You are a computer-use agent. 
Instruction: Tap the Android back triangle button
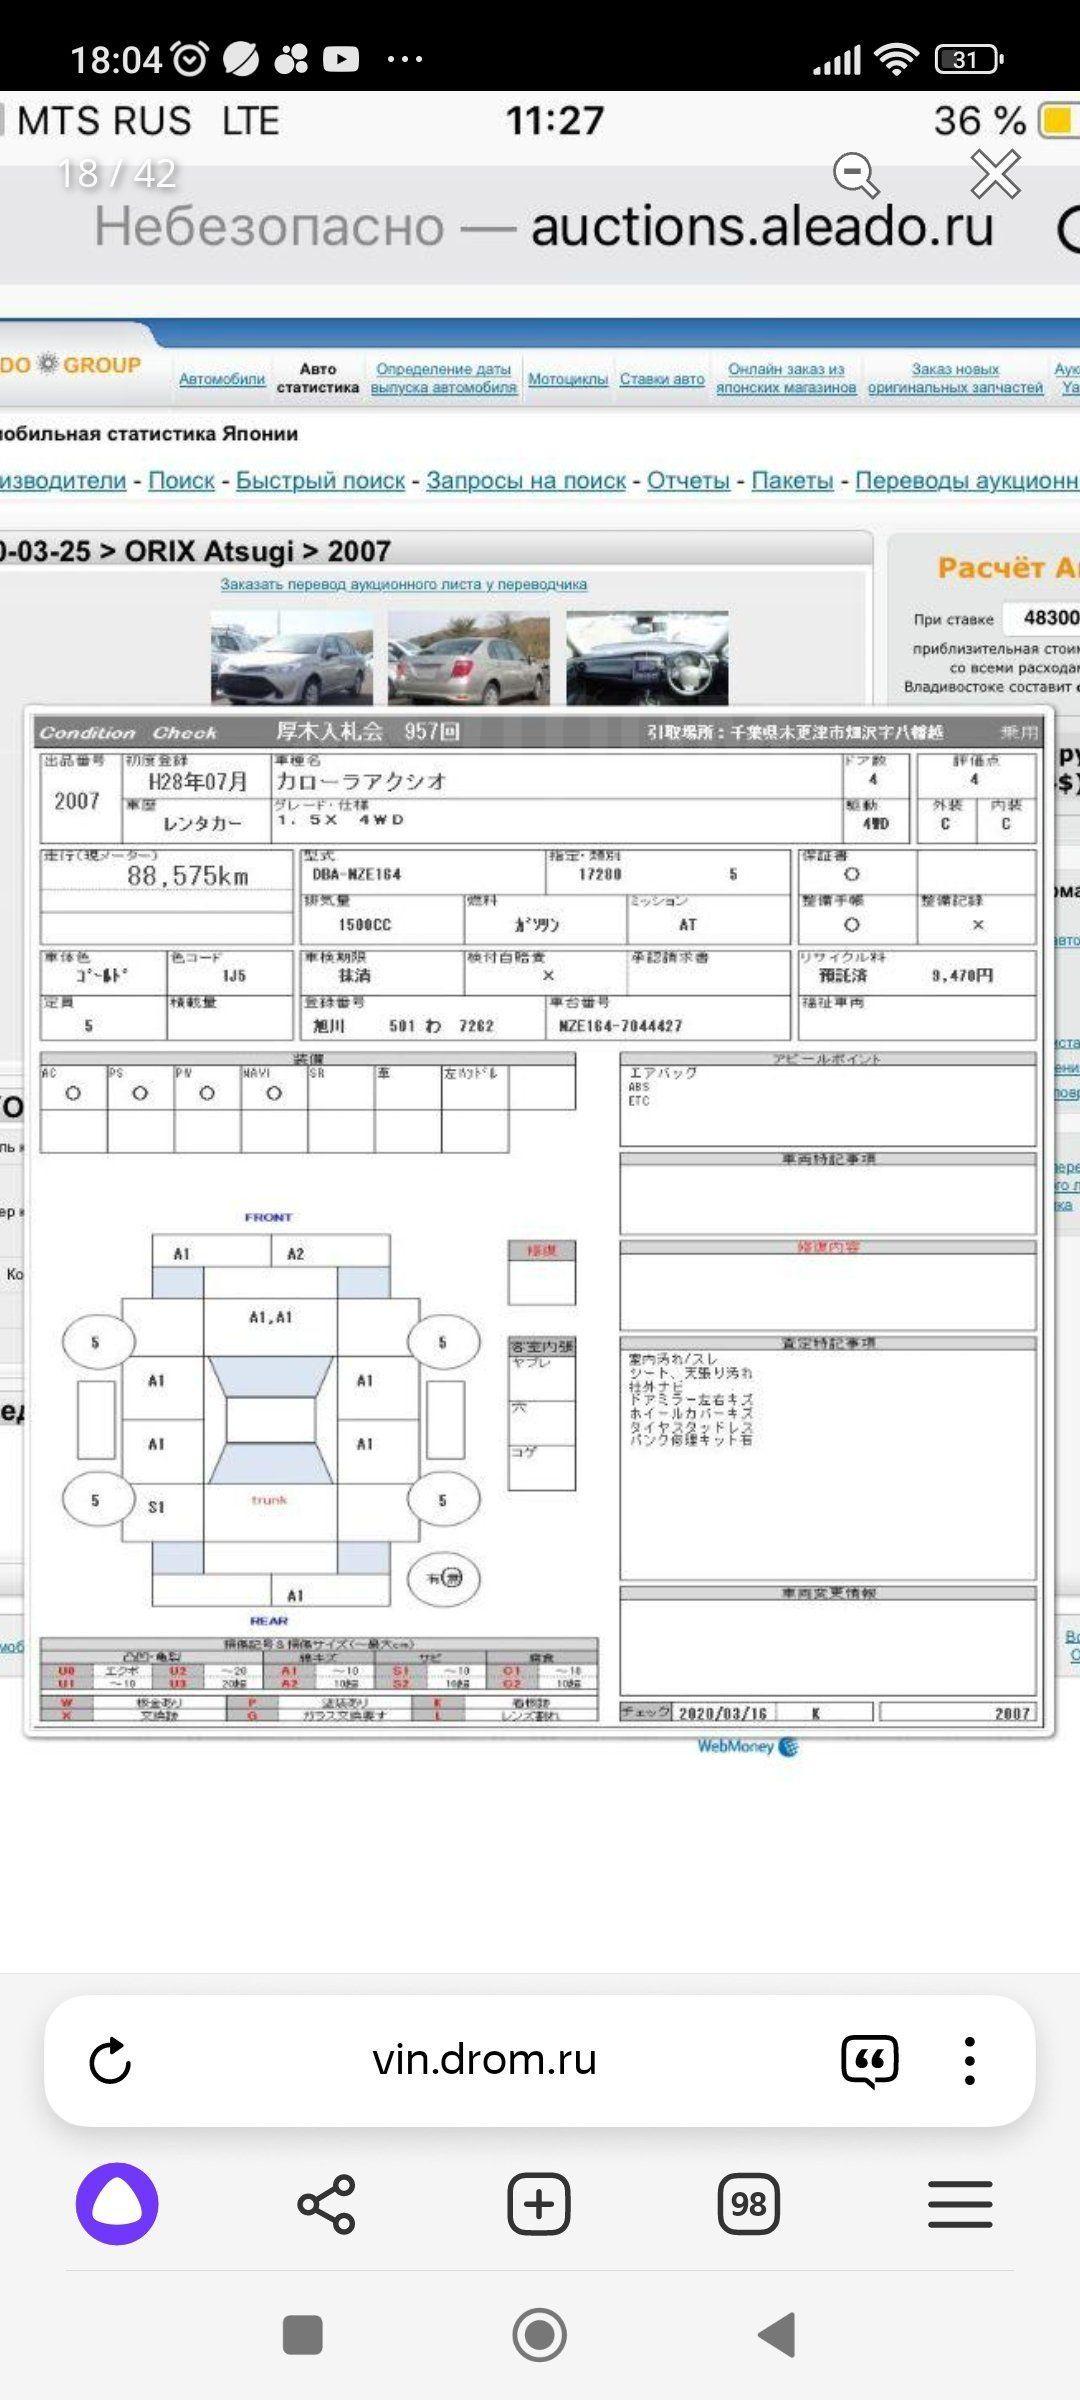pyautogui.click(x=777, y=2335)
